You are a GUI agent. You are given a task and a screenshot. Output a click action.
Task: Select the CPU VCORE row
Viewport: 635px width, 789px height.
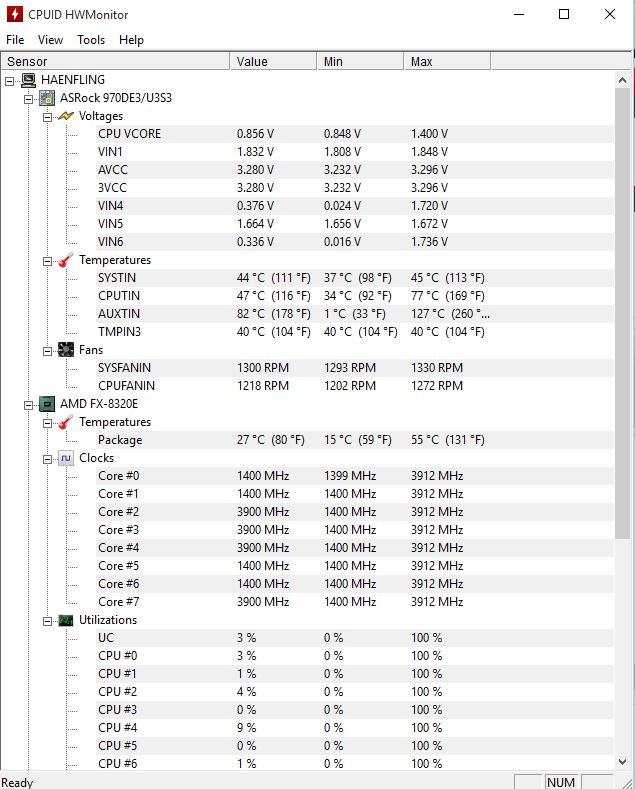pyautogui.click(x=307, y=134)
